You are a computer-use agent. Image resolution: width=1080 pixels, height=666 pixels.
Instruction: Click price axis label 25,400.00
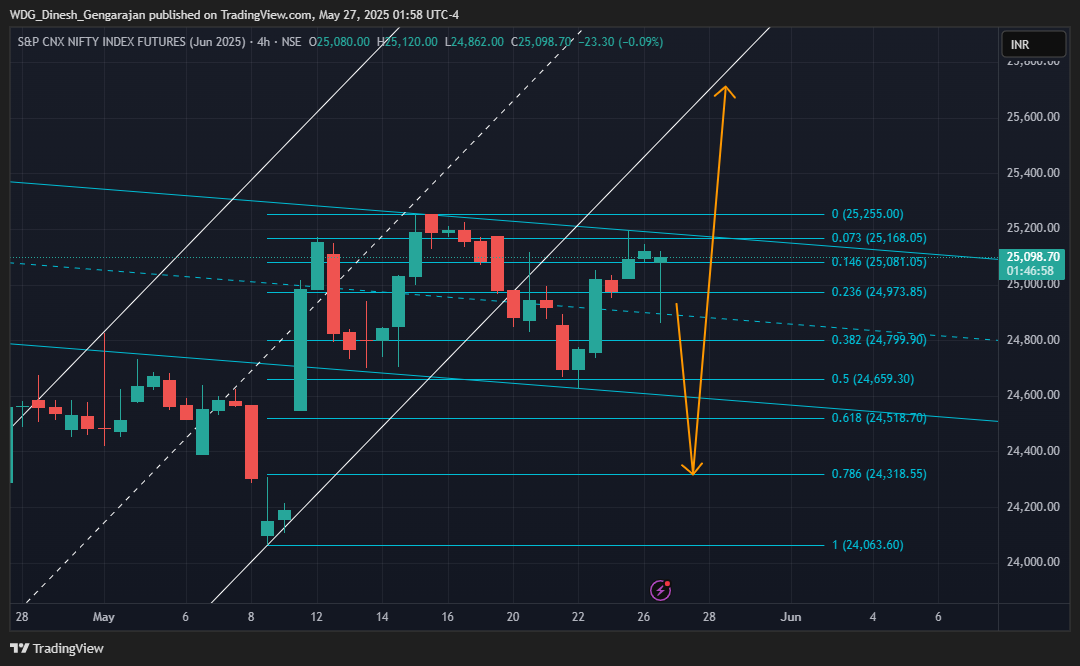coord(1032,173)
